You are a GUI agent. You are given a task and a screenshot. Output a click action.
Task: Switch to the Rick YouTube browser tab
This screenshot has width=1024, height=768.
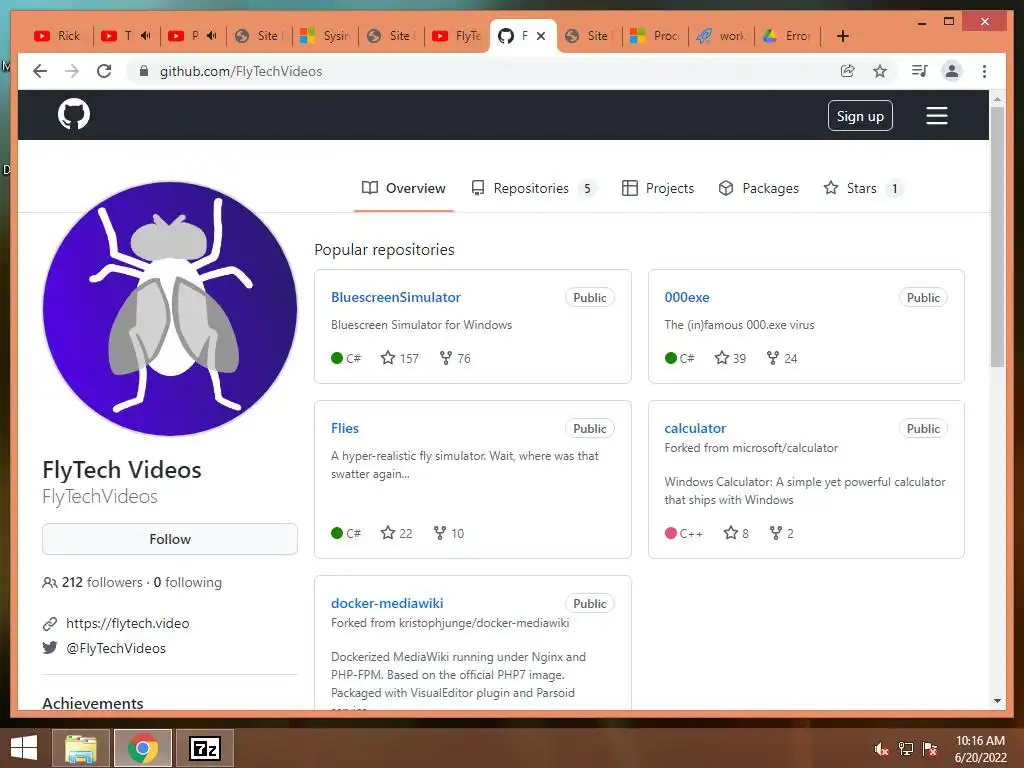pos(57,36)
